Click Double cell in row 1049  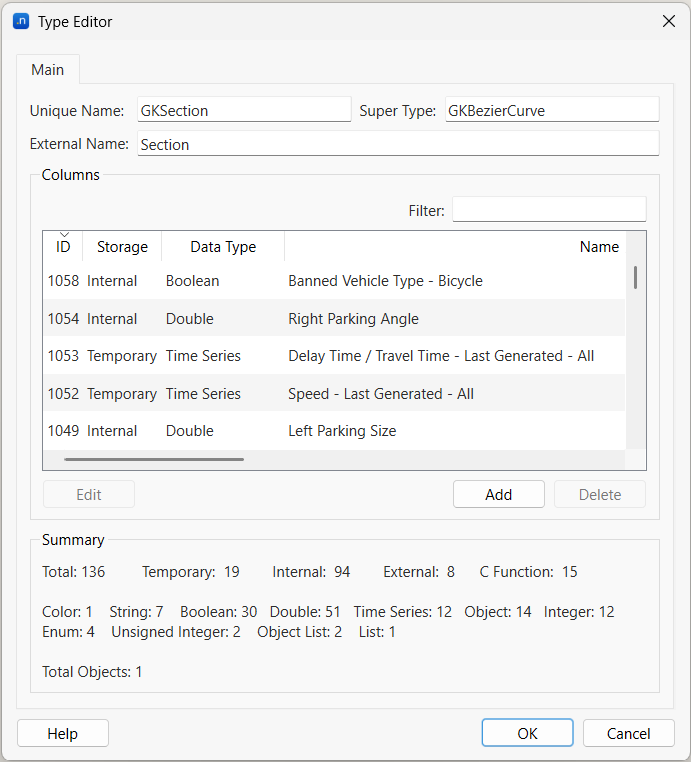pos(190,431)
